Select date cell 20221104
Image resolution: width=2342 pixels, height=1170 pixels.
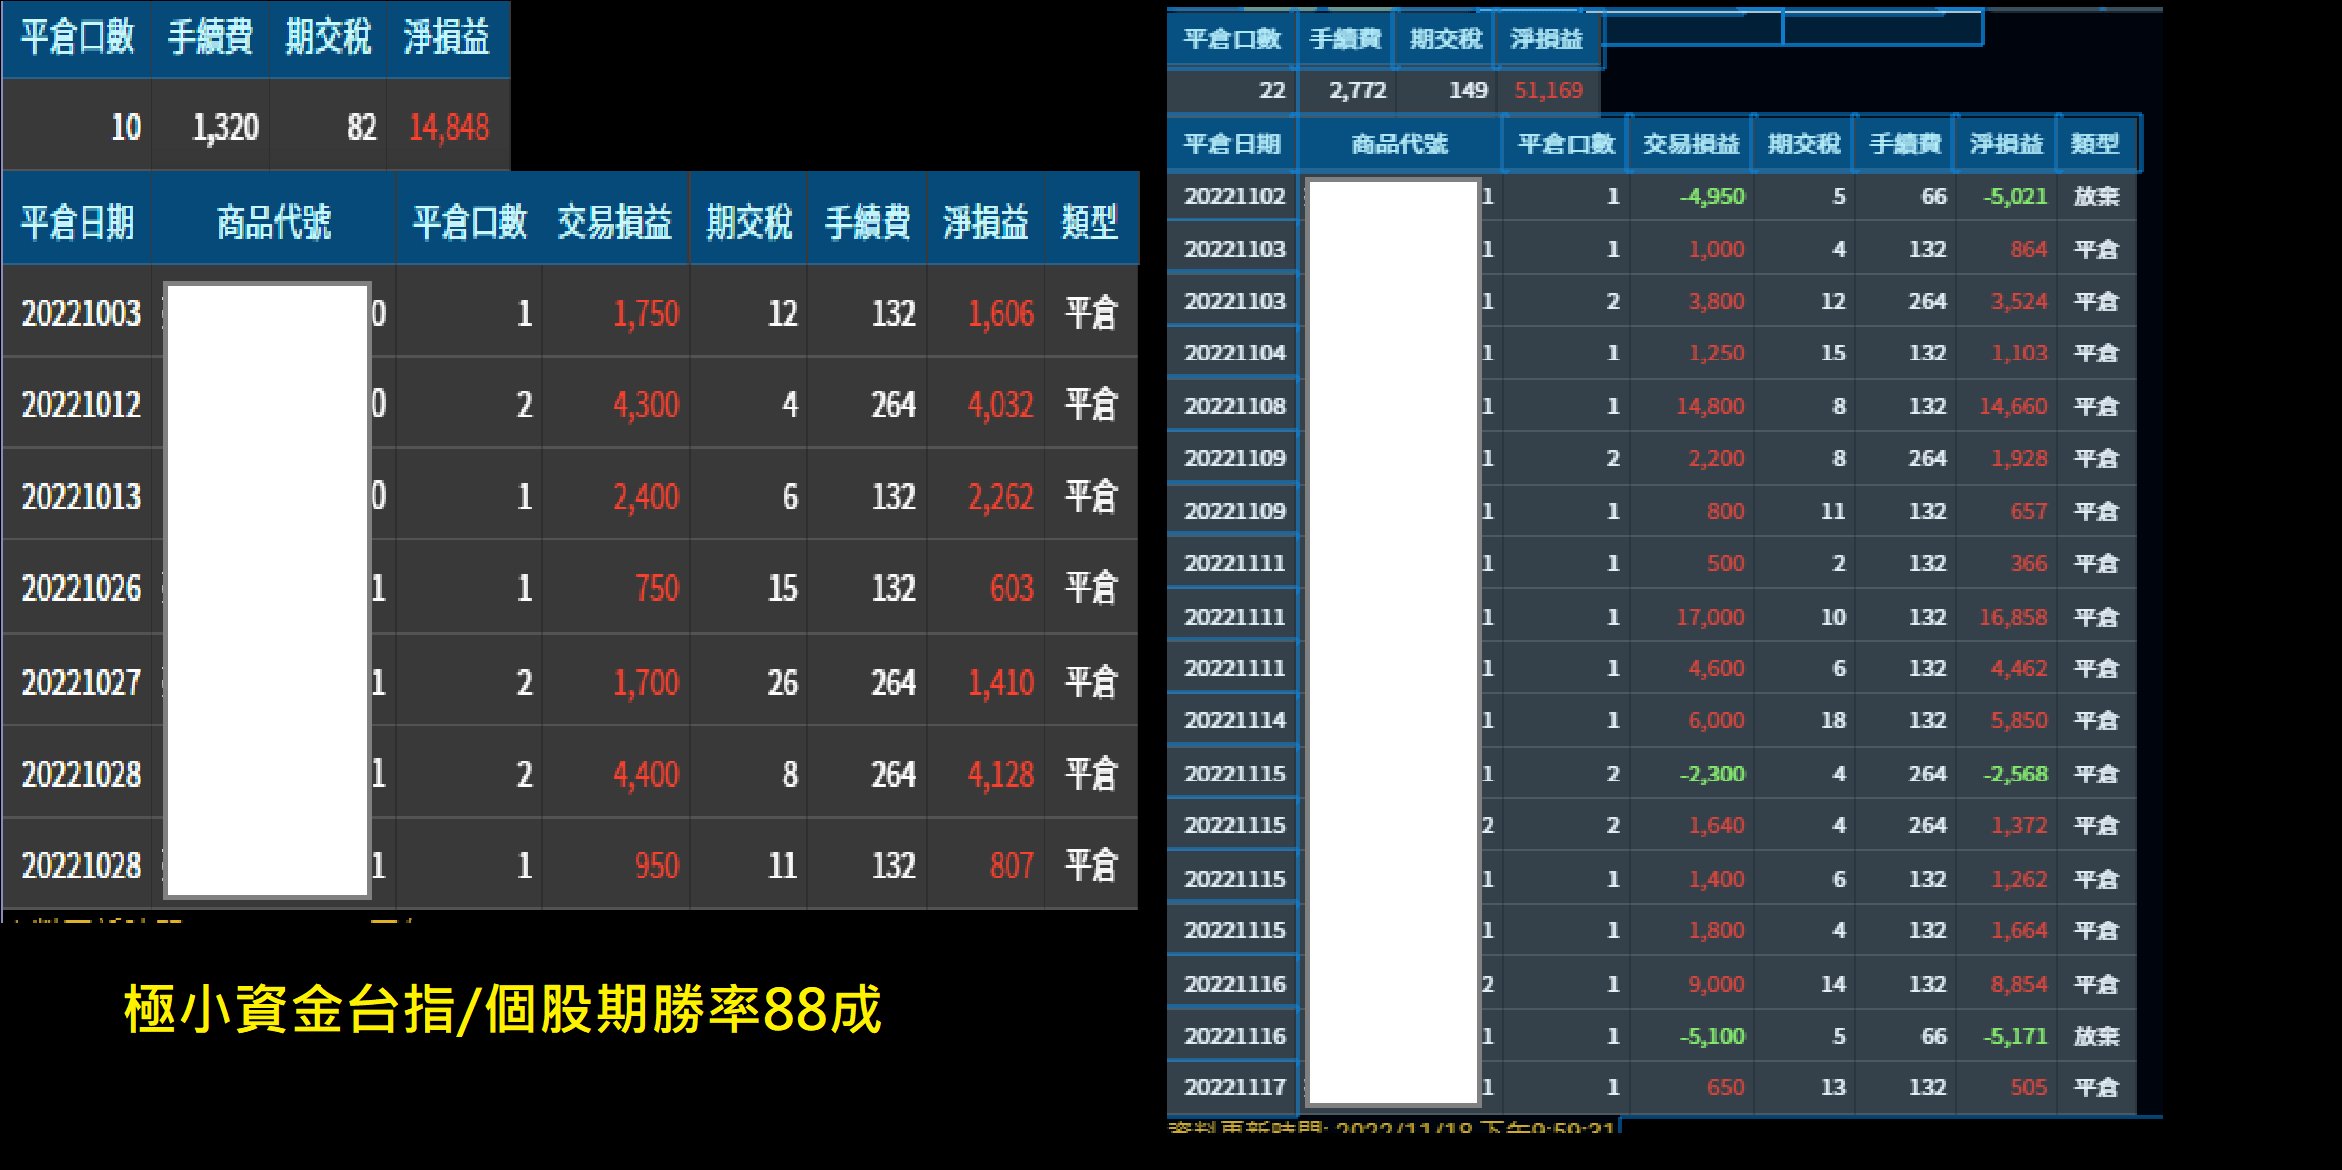1235,352
